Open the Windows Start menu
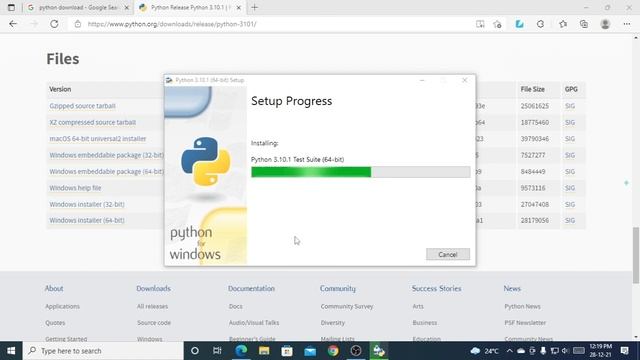640x360 pixels. coord(11,351)
